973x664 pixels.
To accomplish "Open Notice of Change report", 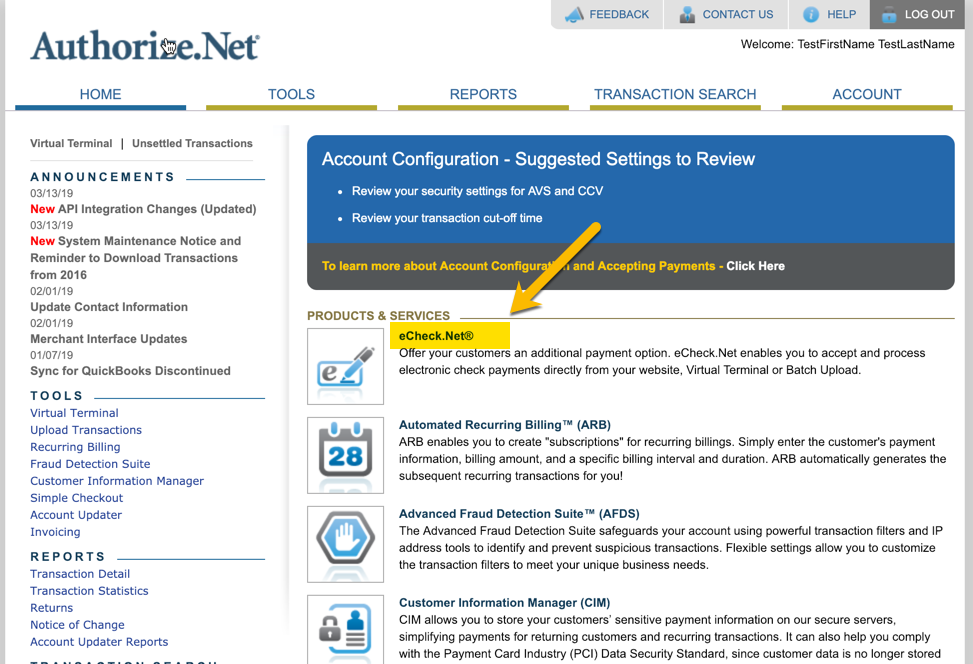I will click(x=78, y=625).
